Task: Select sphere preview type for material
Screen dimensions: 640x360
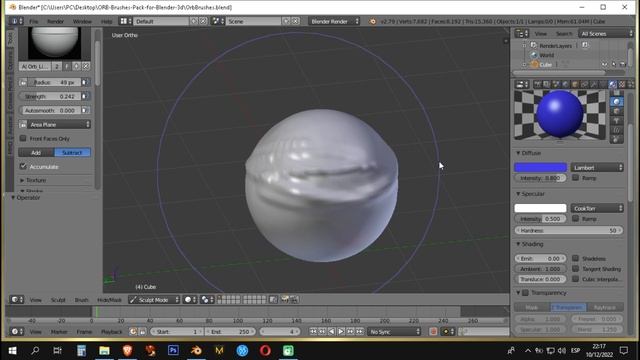Action: tap(617, 102)
